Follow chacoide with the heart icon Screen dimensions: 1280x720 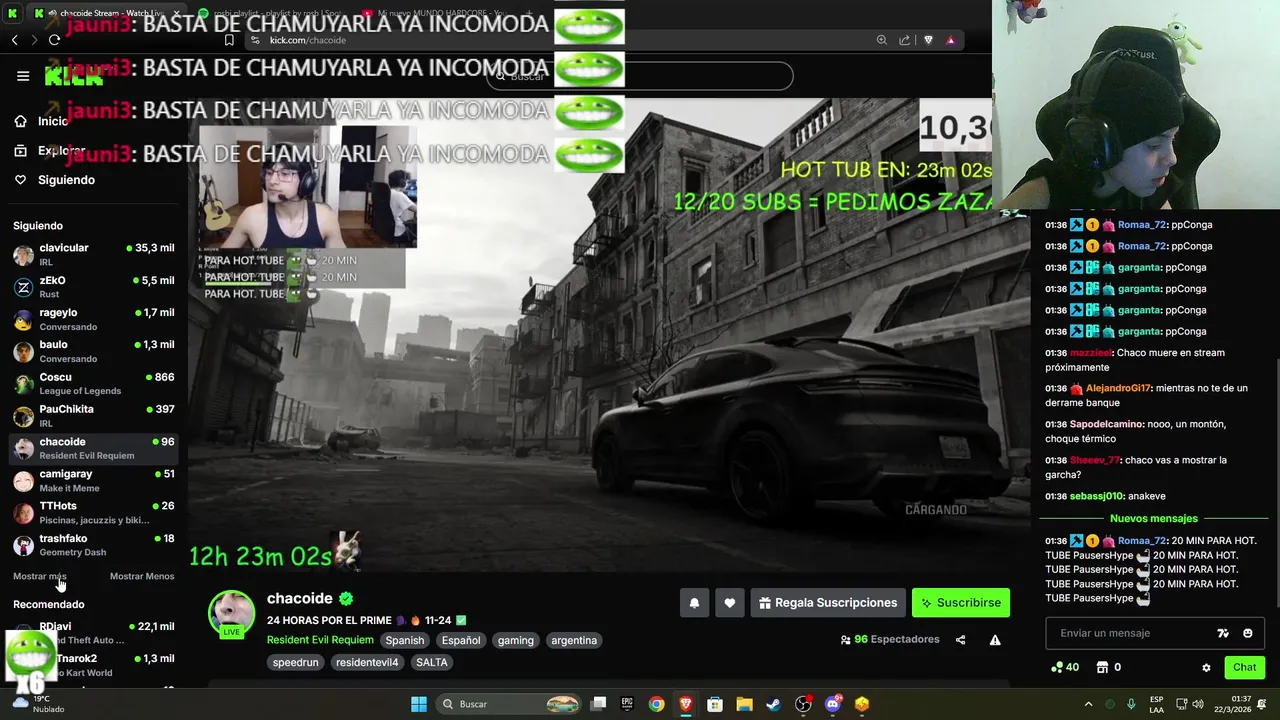tap(730, 603)
